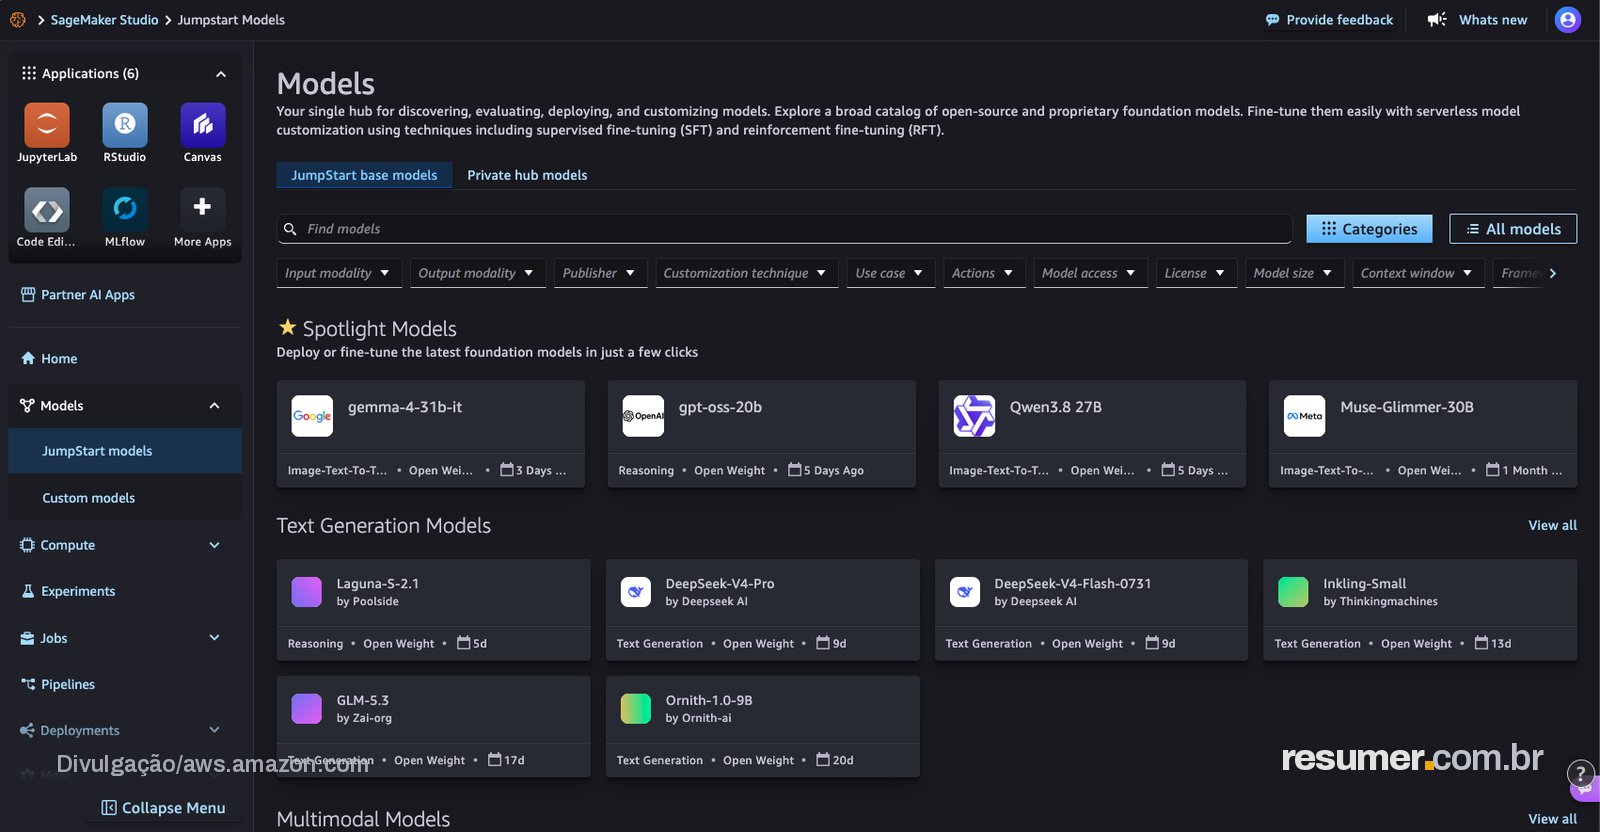
Task: Click the help question mark icon
Action: pos(1580,773)
